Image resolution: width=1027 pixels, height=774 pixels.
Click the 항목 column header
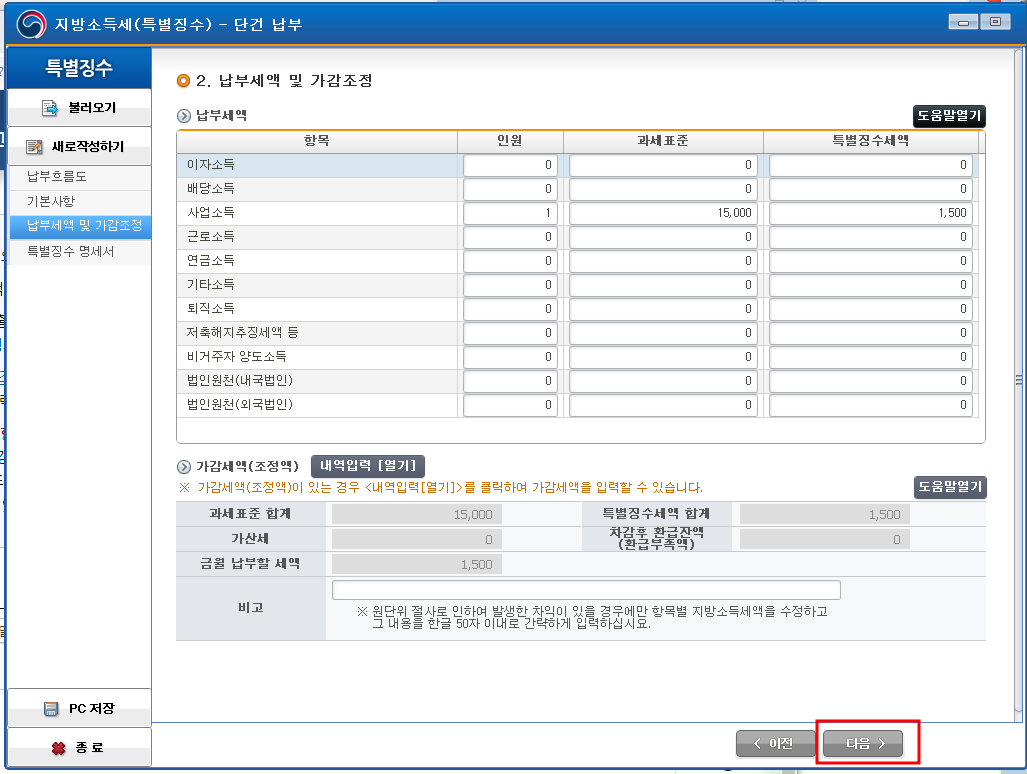[x=317, y=141]
